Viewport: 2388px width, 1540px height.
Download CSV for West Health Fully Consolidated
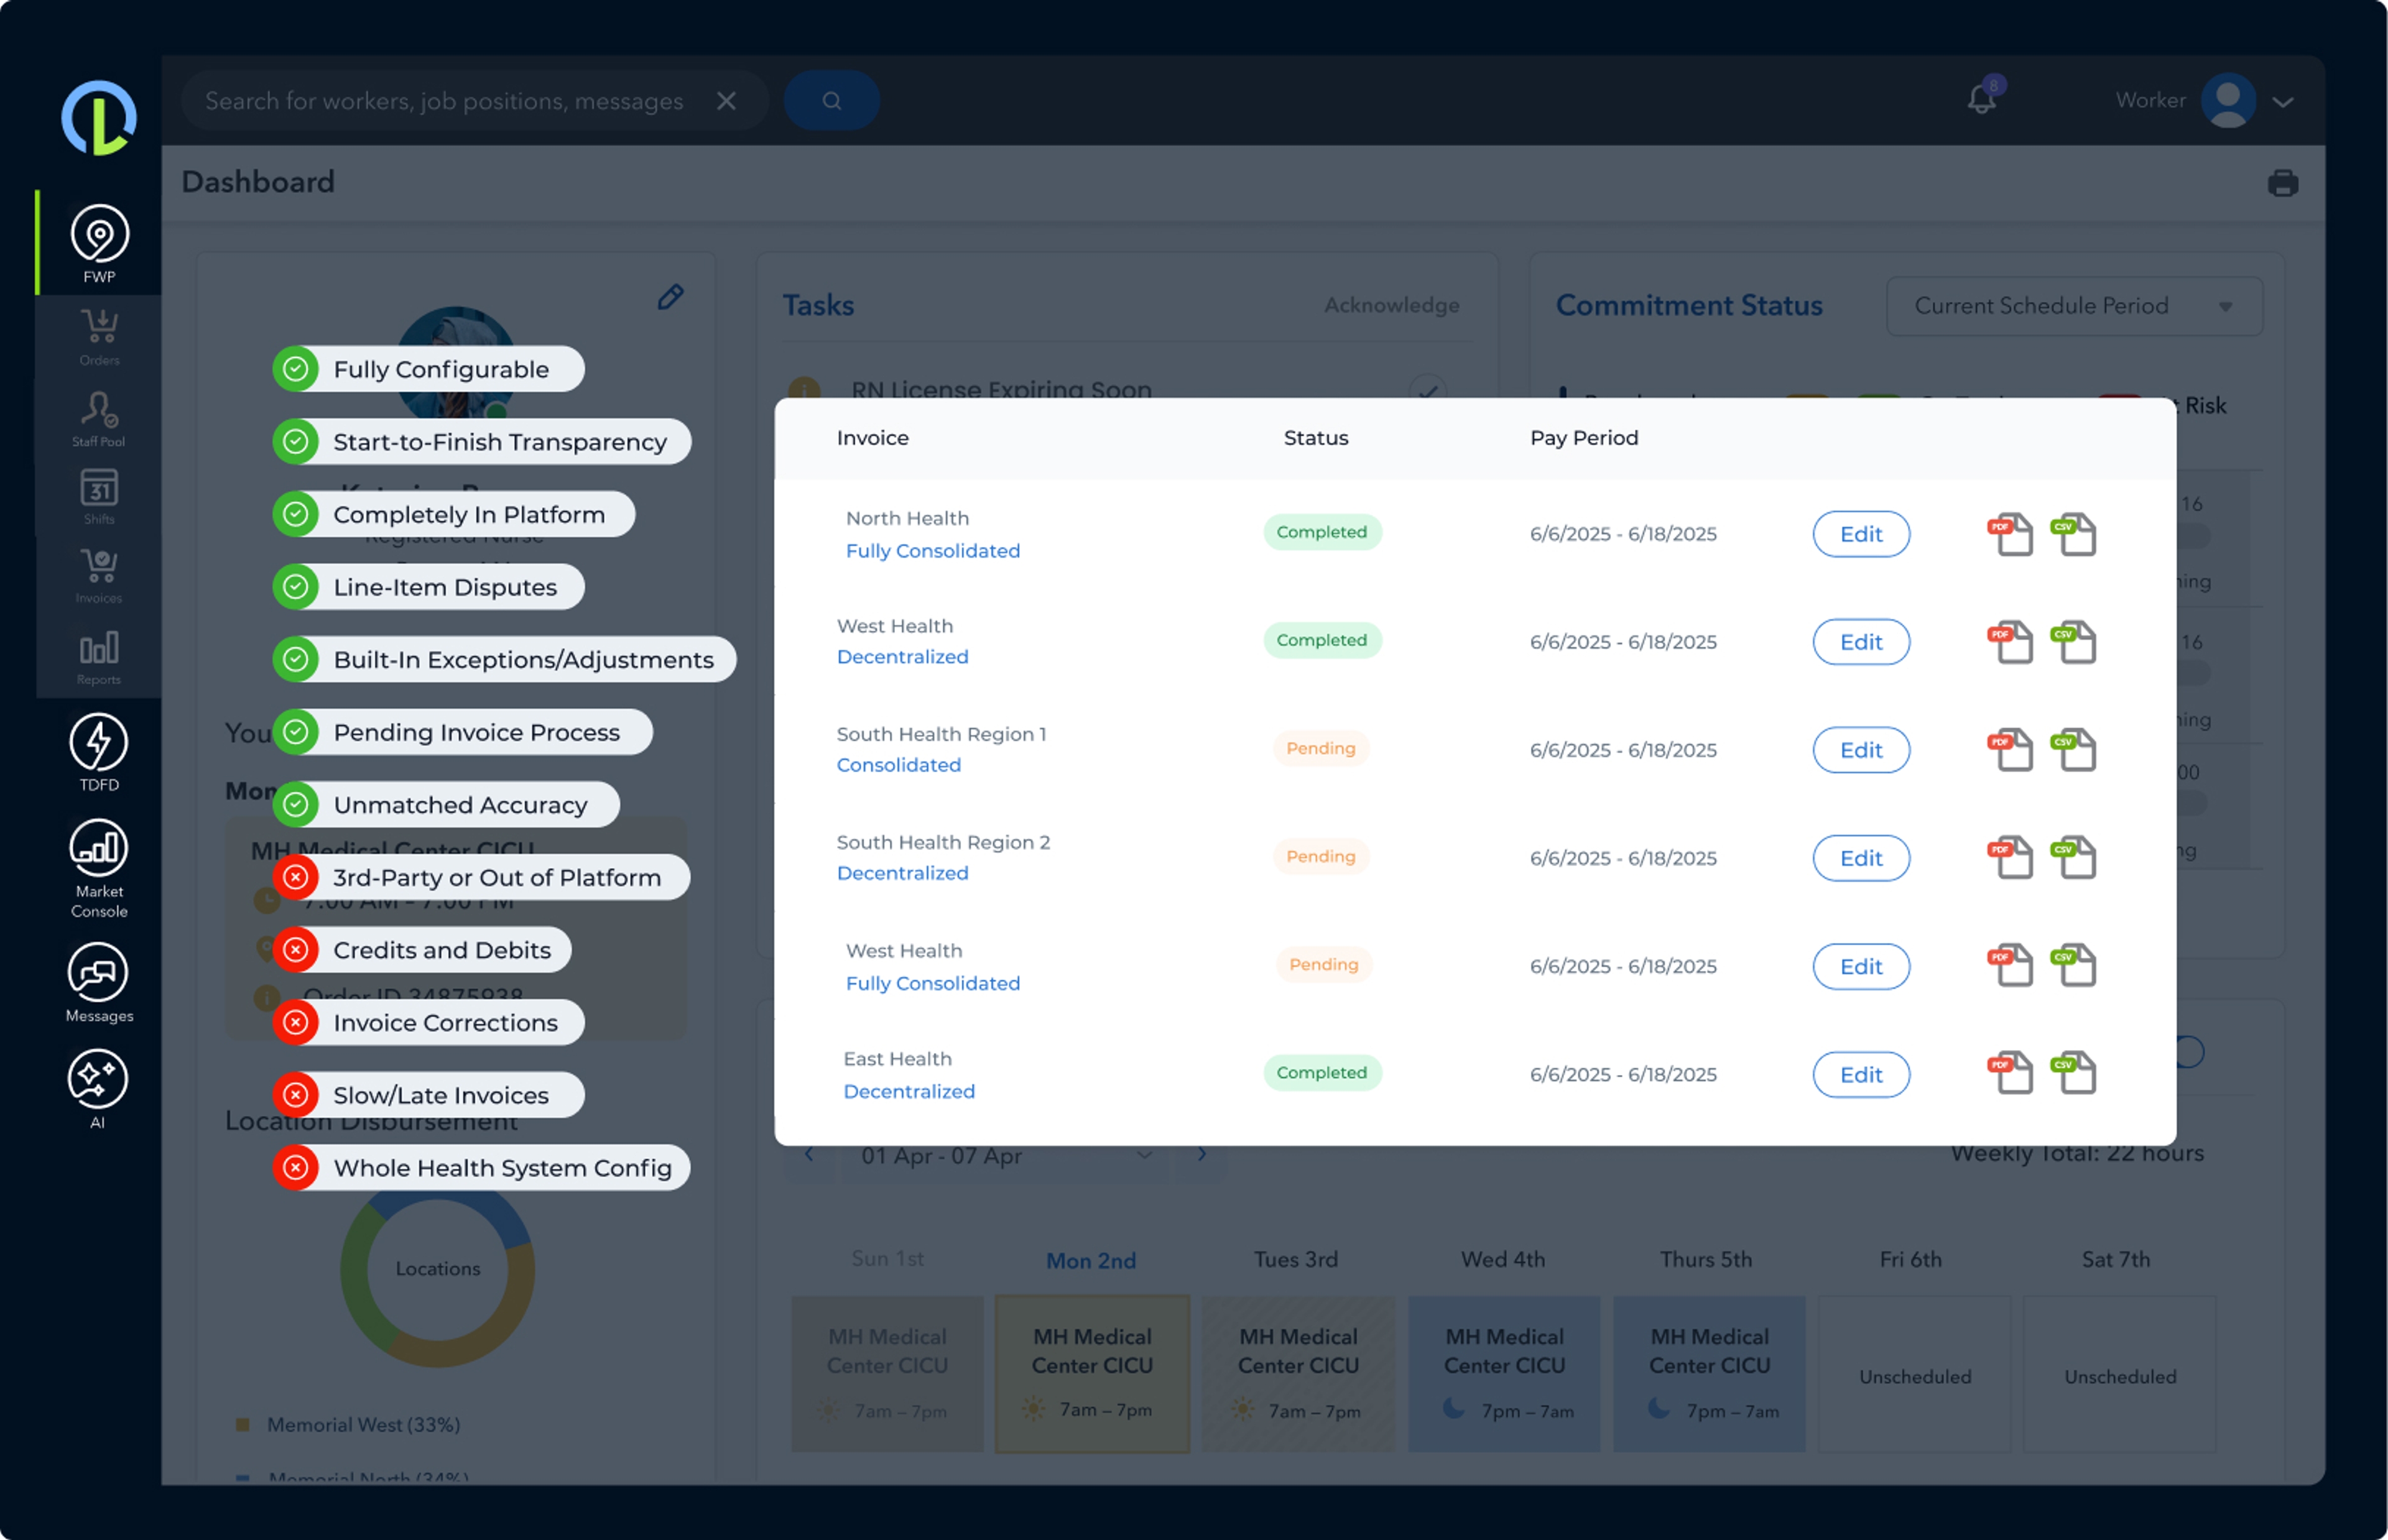tap(2074, 966)
